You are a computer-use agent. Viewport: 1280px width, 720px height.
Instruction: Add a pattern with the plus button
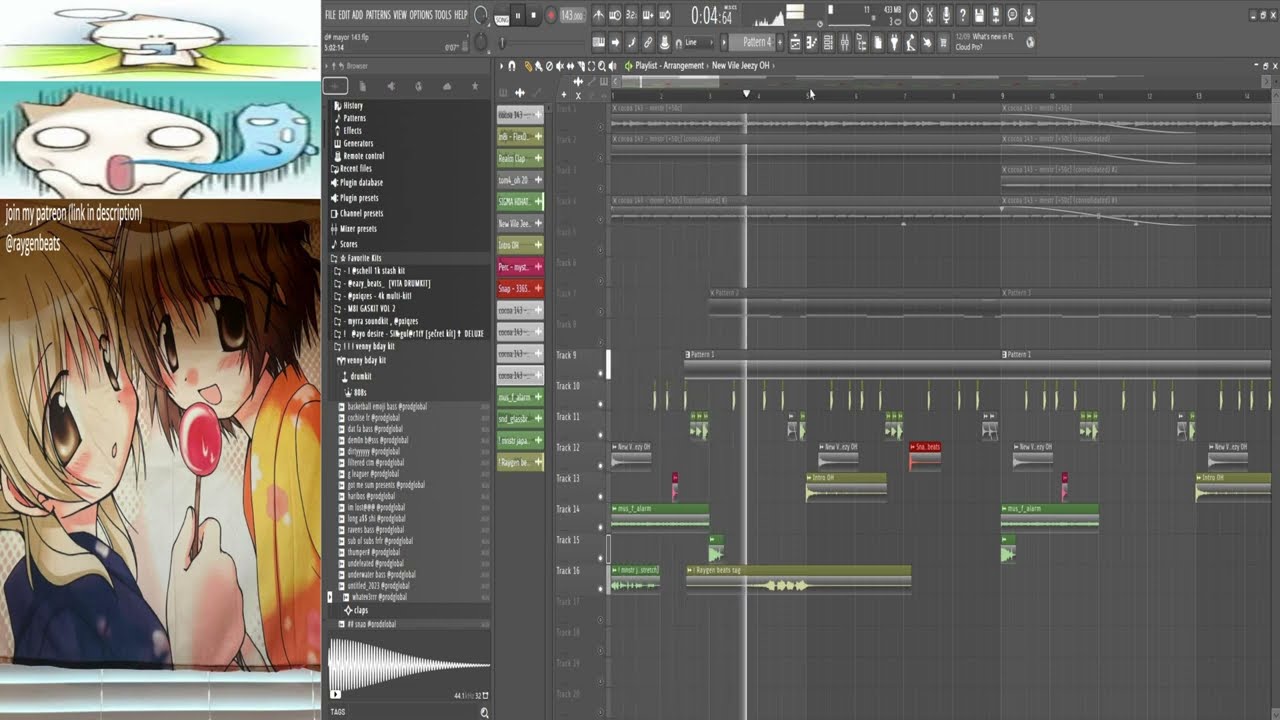point(780,43)
